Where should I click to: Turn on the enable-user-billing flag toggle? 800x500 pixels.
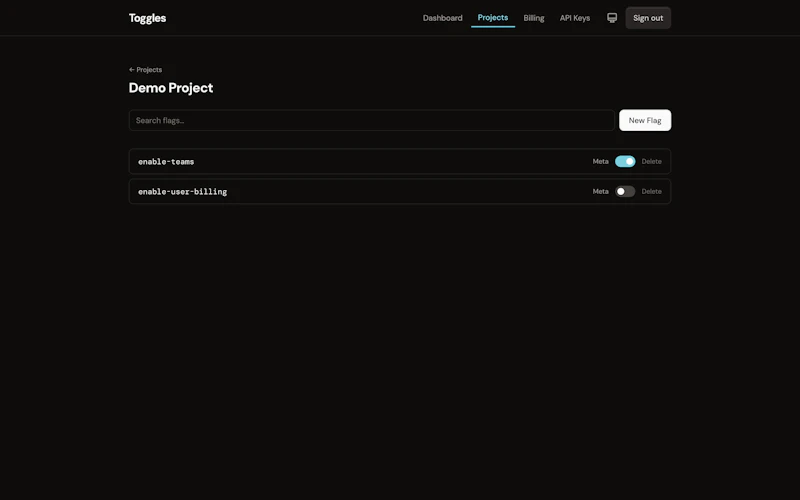(x=625, y=191)
